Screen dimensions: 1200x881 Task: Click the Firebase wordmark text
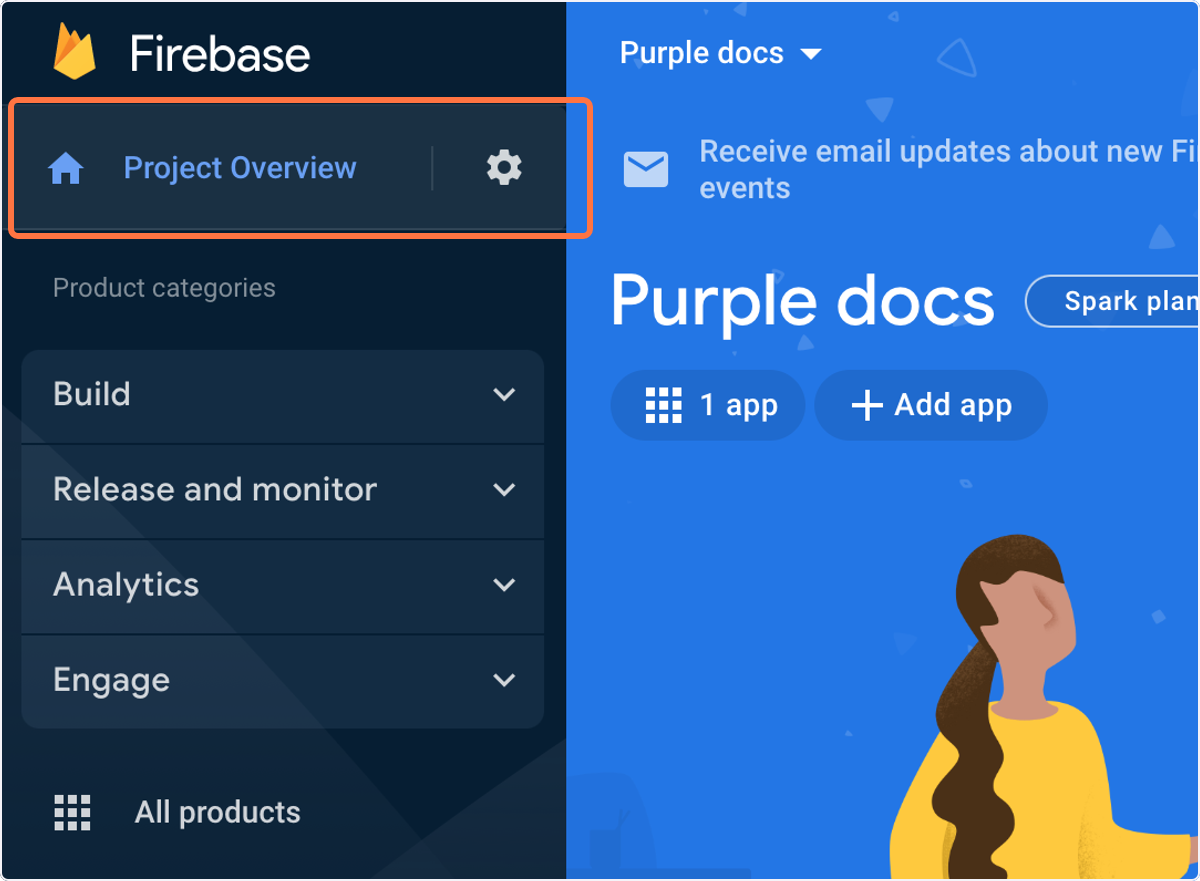click(220, 54)
